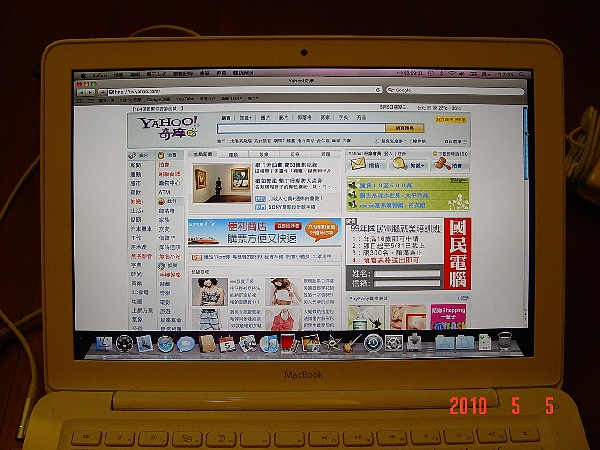
Task: Click the yellow Yahoo search button
Action: pos(405,128)
